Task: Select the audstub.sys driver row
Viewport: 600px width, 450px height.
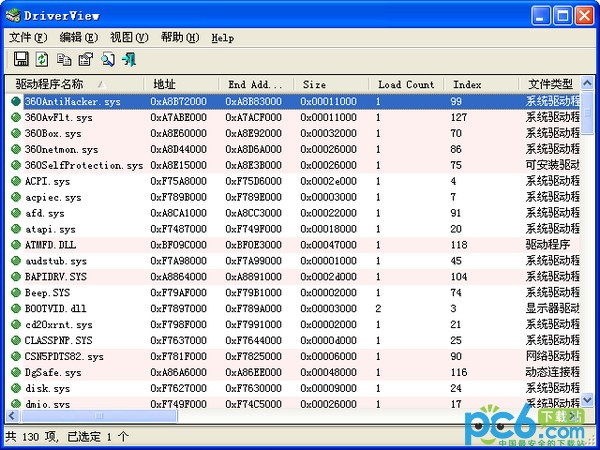Action: (293, 261)
